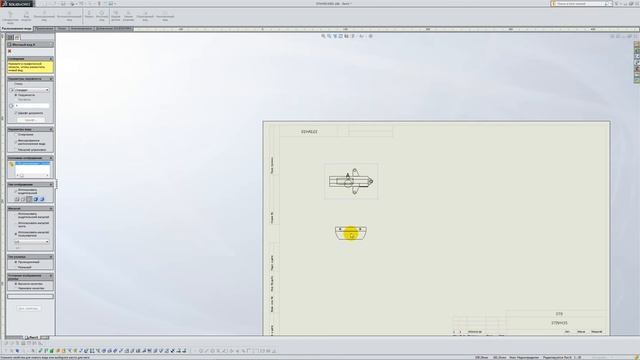Select the Model View tool
This screenshot has width=640, height=360.
coord(26,16)
